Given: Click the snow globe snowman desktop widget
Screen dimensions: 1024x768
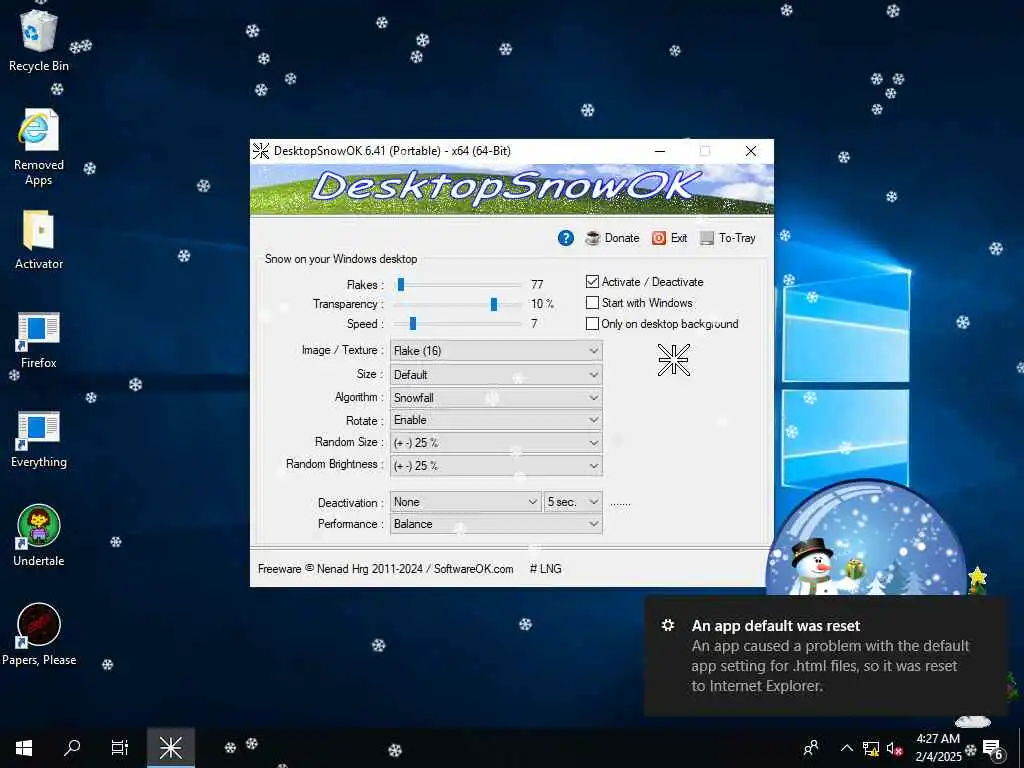Looking at the screenshot, I should [865, 539].
